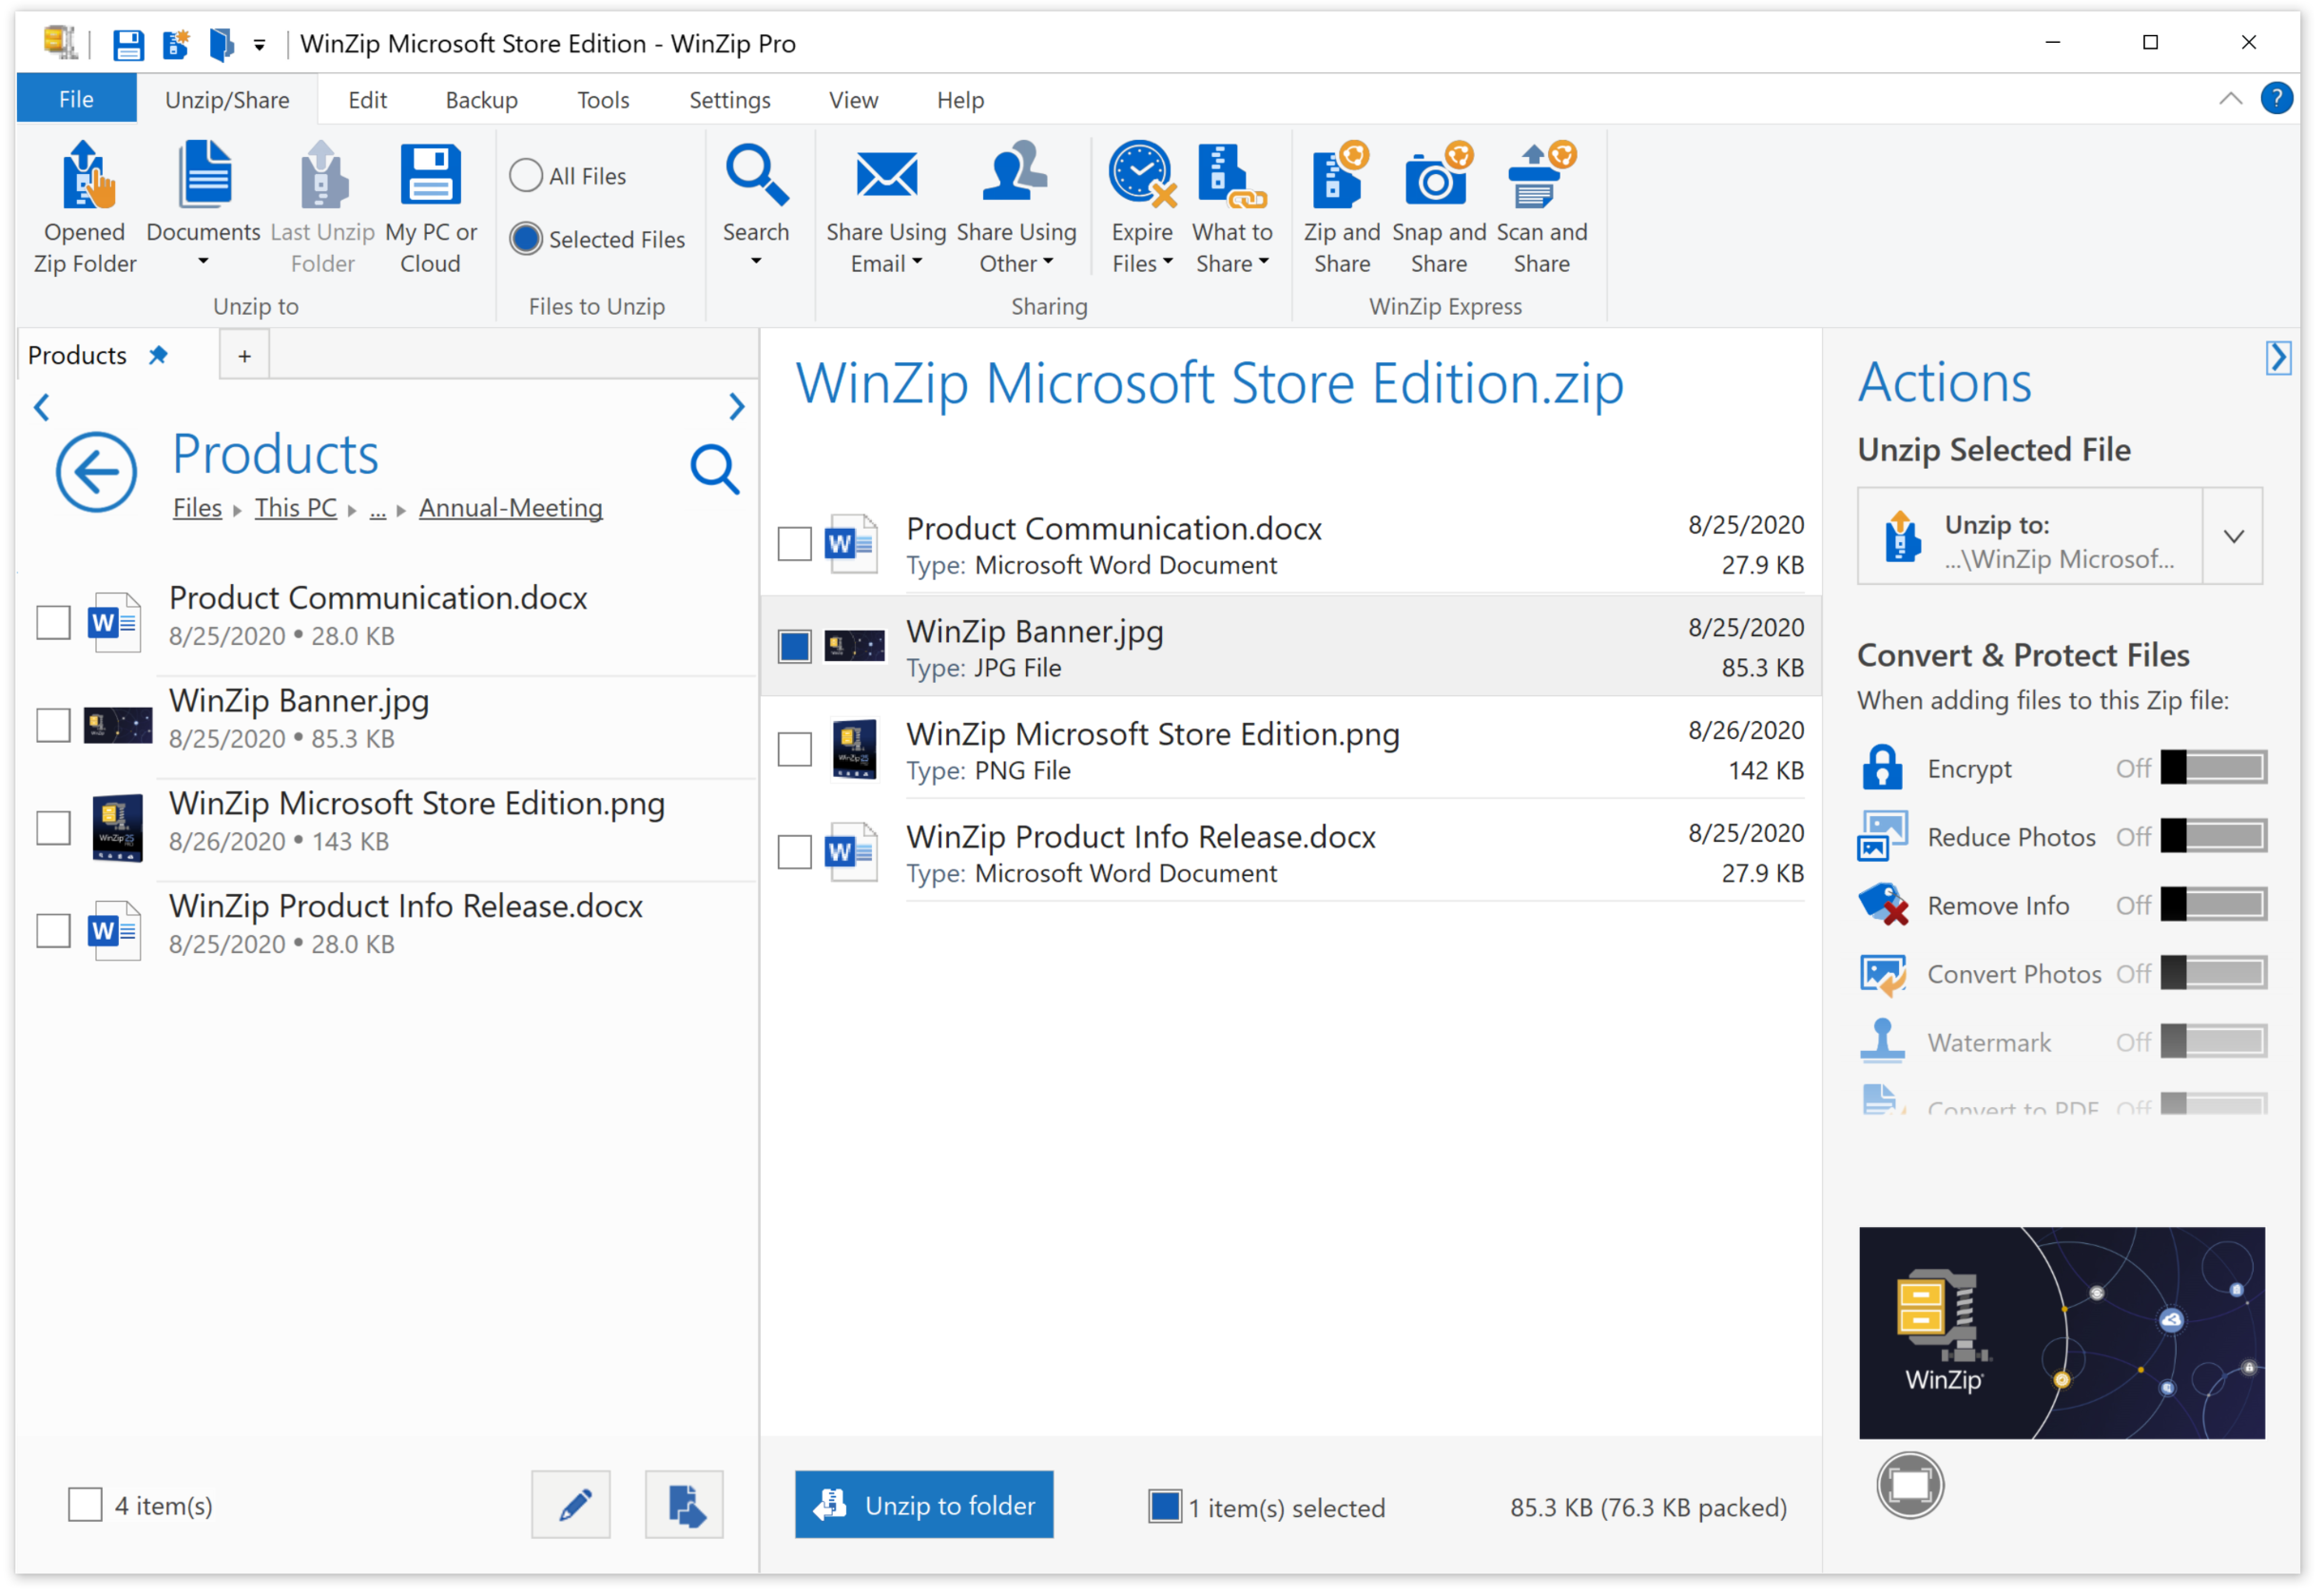Open Share Using Other dropdown
The height and width of the screenshot is (1596, 2324).
1048,262
